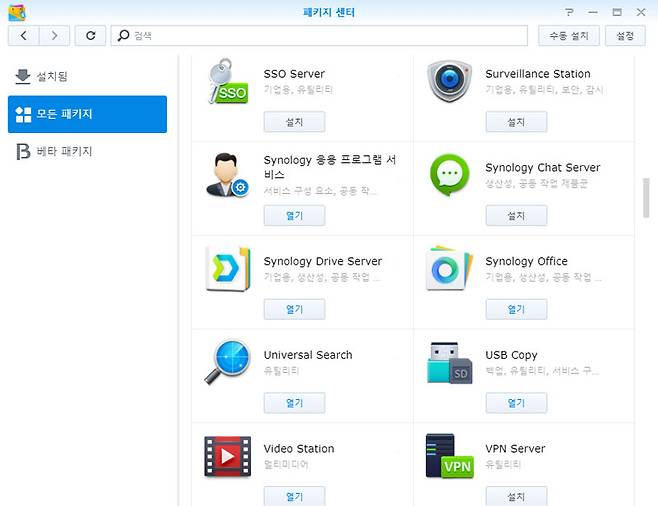Refresh the package list

(x=90, y=36)
